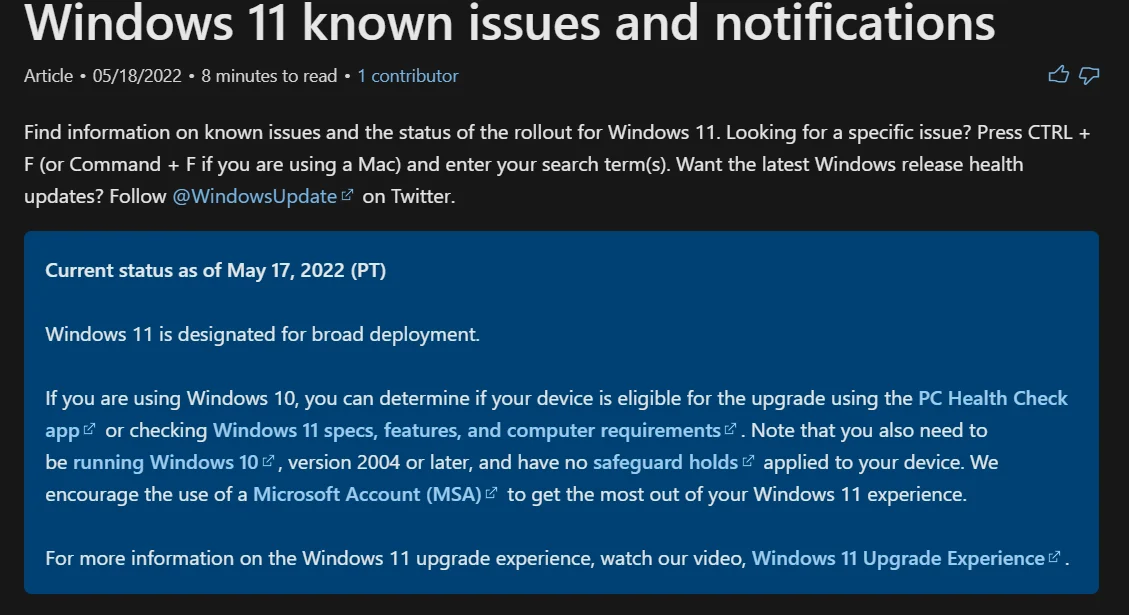1129x615 pixels.
Task: Click external-link icon after computer requirements
Action: [x=730, y=430]
